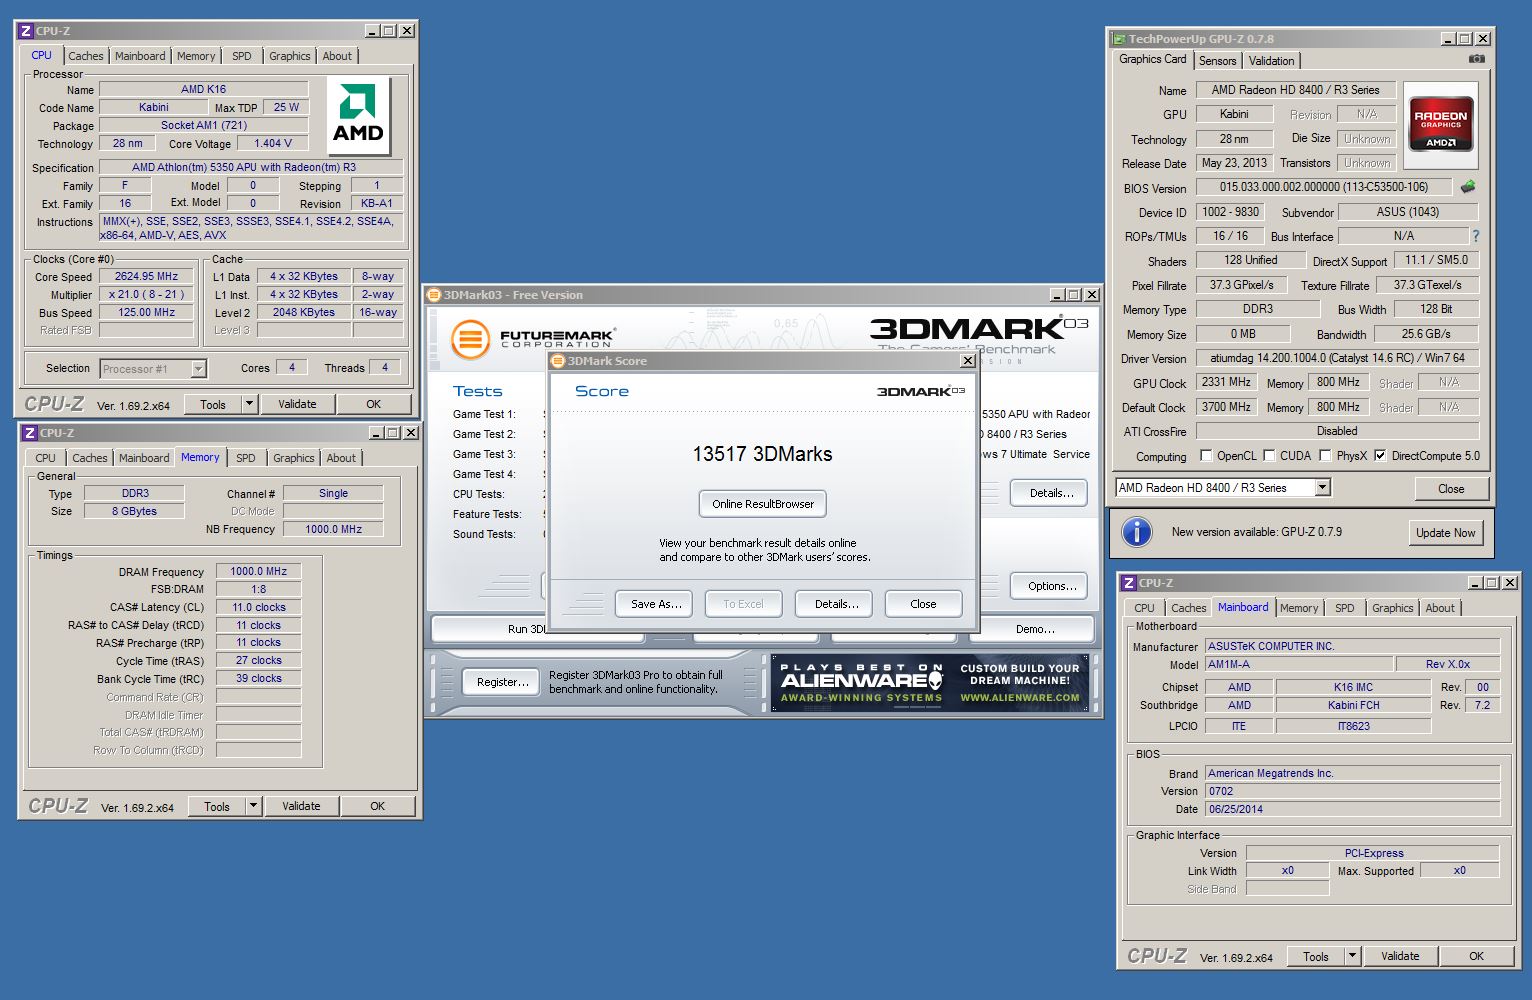The height and width of the screenshot is (1000, 1532).
Task: Click the GPU-Z title bar icon
Action: click(1119, 39)
